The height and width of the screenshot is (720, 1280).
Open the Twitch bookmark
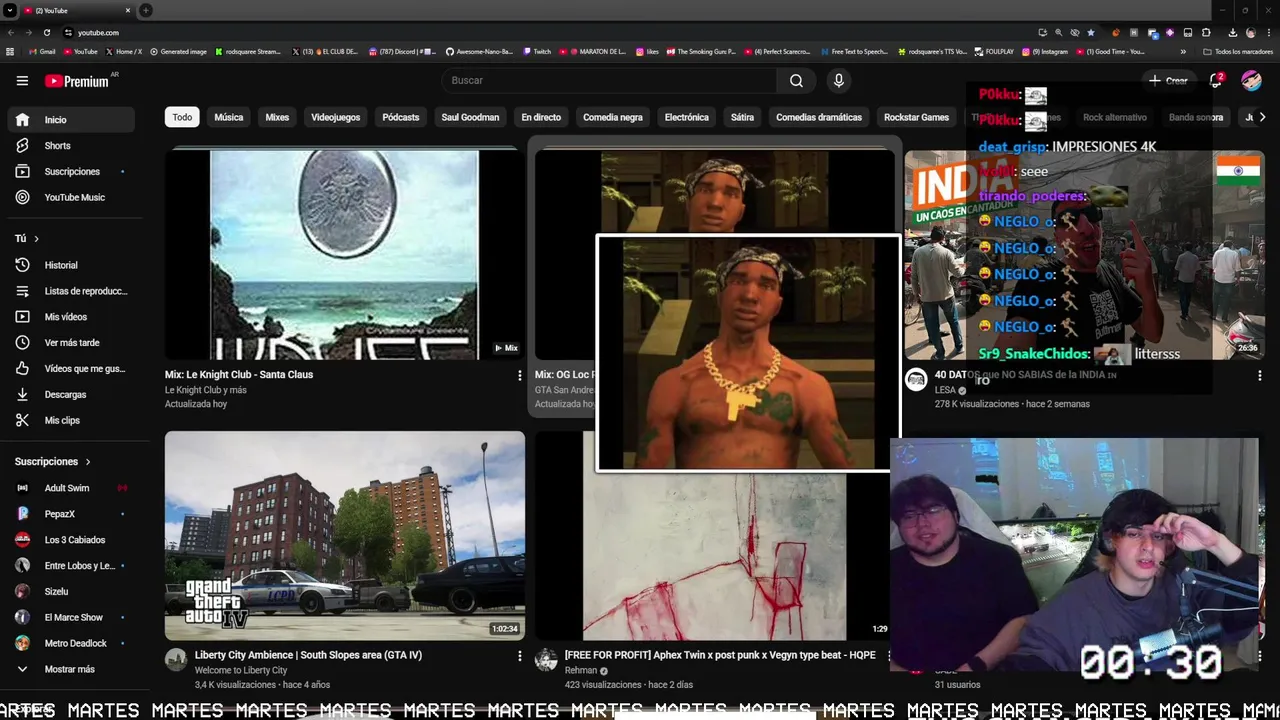click(x=537, y=51)
